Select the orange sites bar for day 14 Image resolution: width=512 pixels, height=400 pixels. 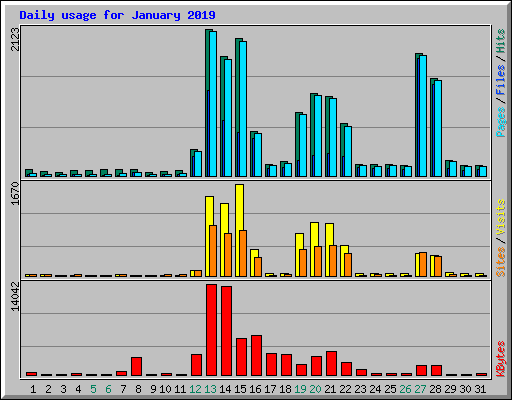[228, 255]
